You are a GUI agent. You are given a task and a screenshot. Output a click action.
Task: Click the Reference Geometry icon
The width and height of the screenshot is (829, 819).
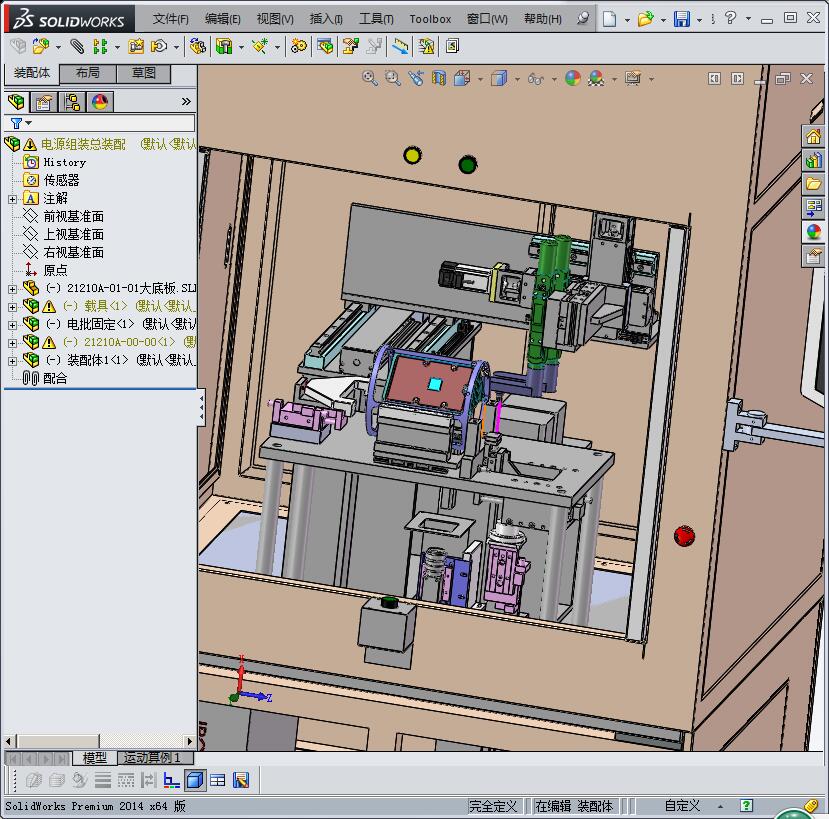coord(260,47)
